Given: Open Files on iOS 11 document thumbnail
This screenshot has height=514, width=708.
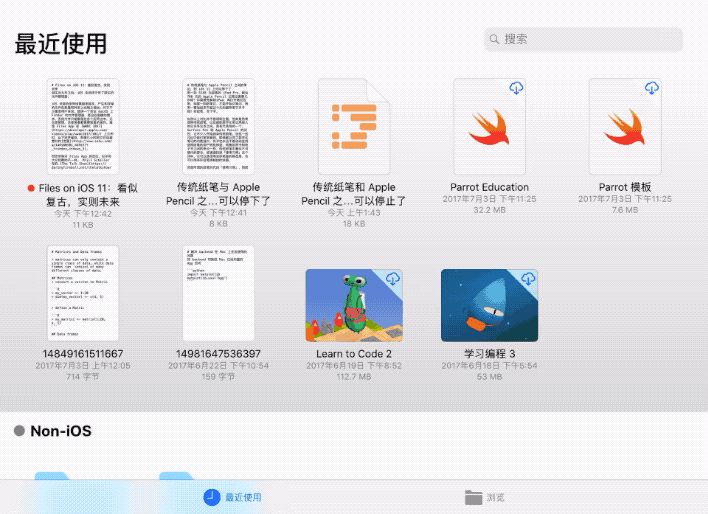Looking at the screenshot, I should (x=83, y=126).
